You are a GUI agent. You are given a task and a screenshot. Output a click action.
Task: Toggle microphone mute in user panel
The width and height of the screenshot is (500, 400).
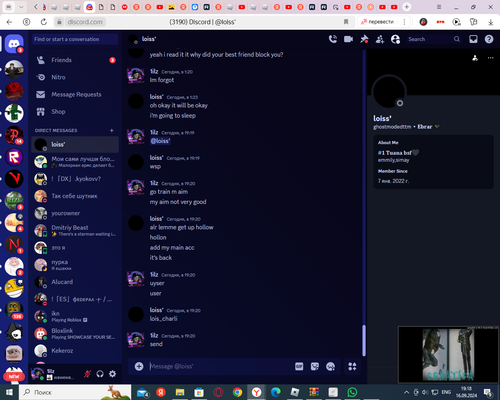pos(87,374)
